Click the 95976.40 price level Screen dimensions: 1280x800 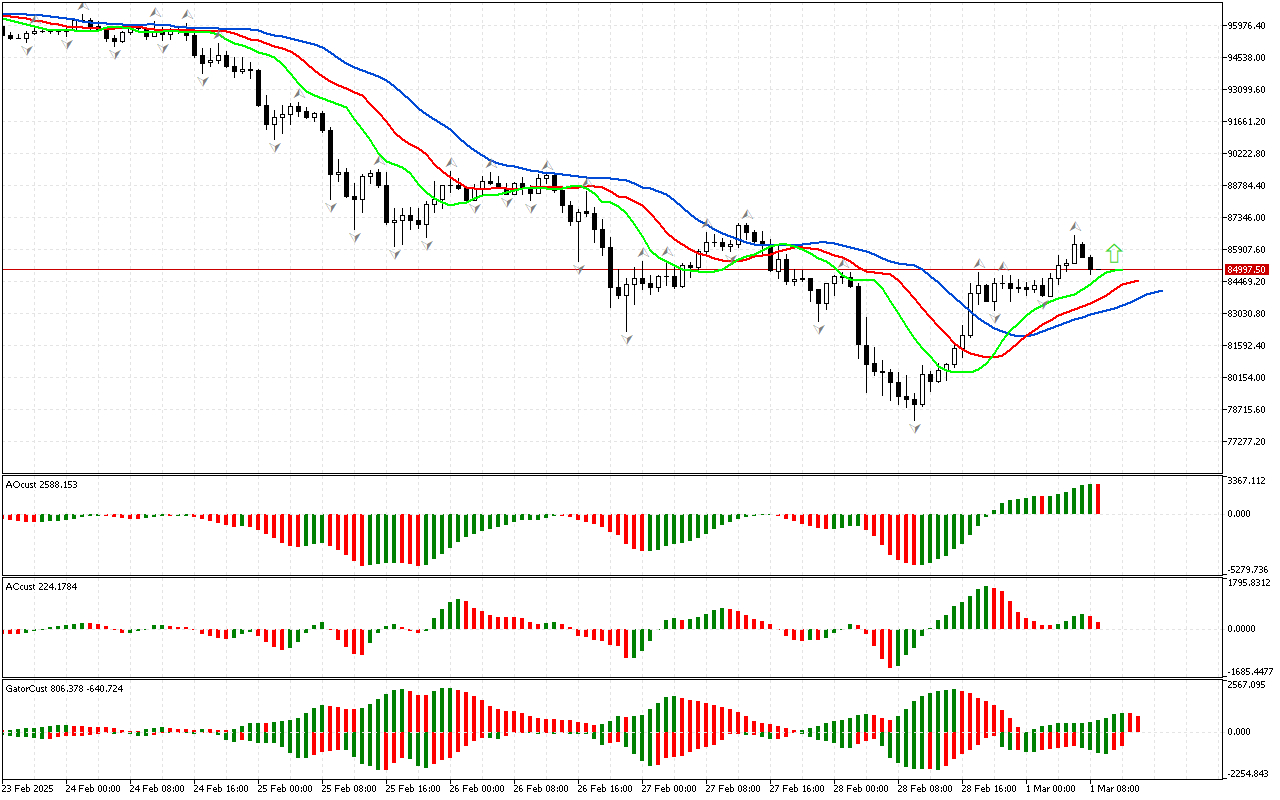[x=1248, y=26]
